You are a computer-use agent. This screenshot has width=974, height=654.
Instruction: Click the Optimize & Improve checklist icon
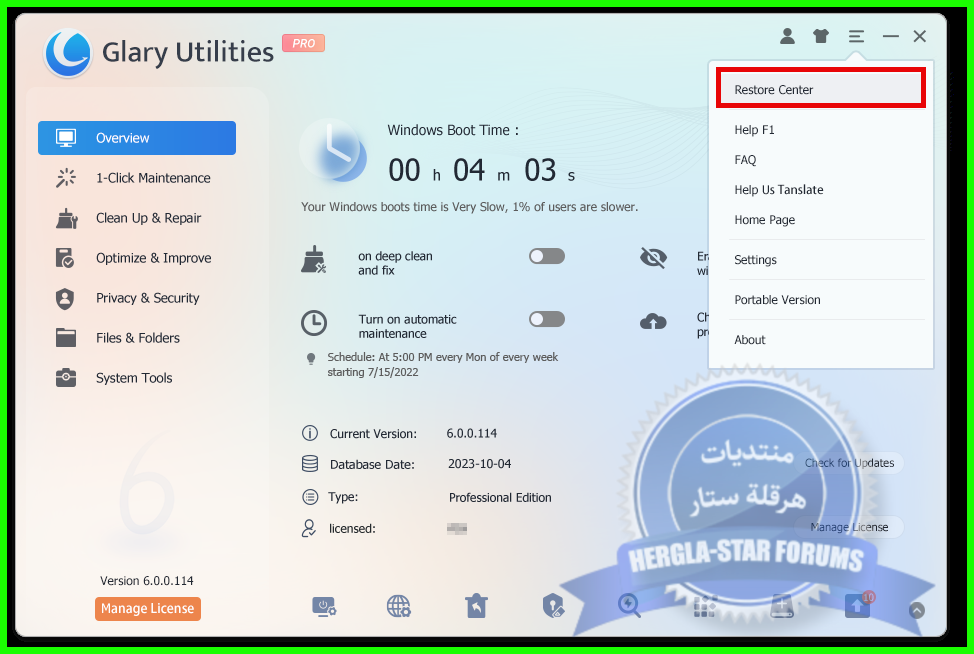click(65, 258)
